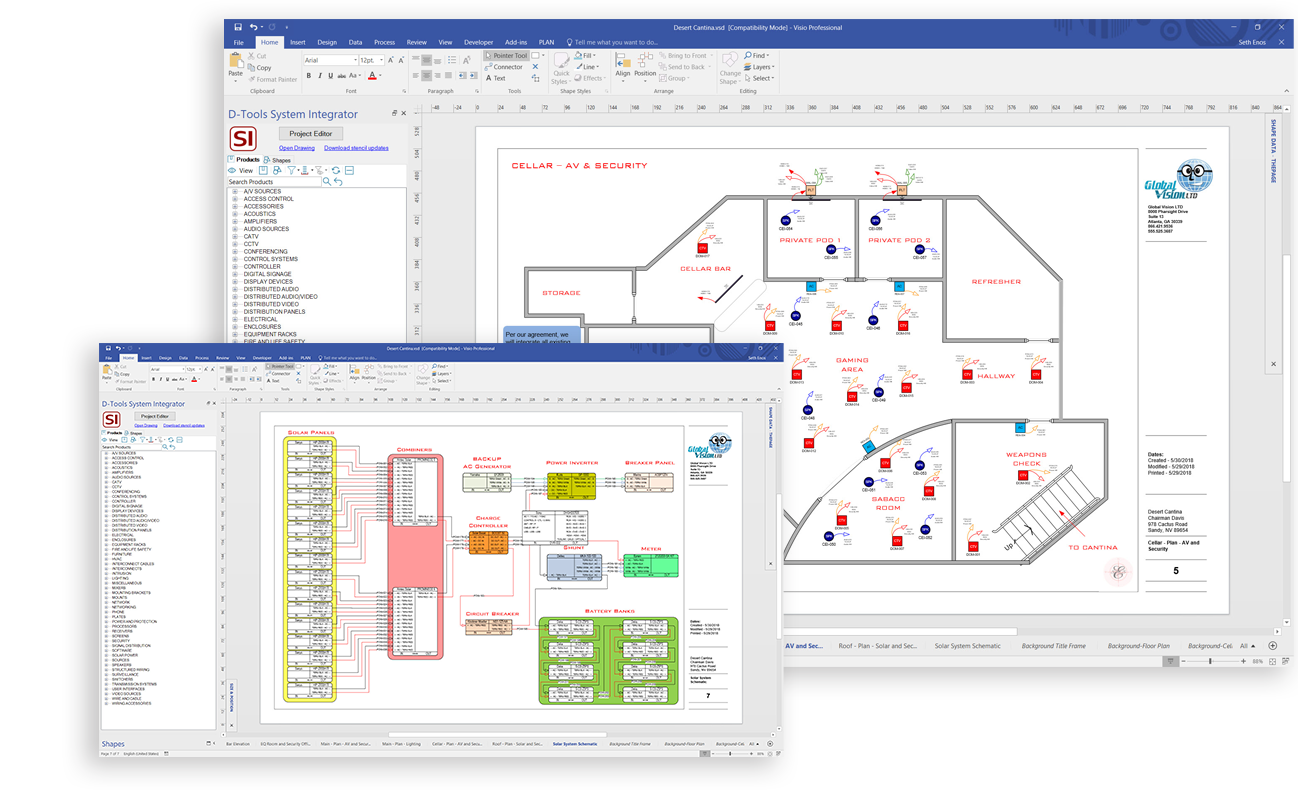Switch to Solar System Schematic page tab, back window
Image resolution: width=1298 pixels, height=793 pixels.
pyautogui.click(x=968, y=646)
